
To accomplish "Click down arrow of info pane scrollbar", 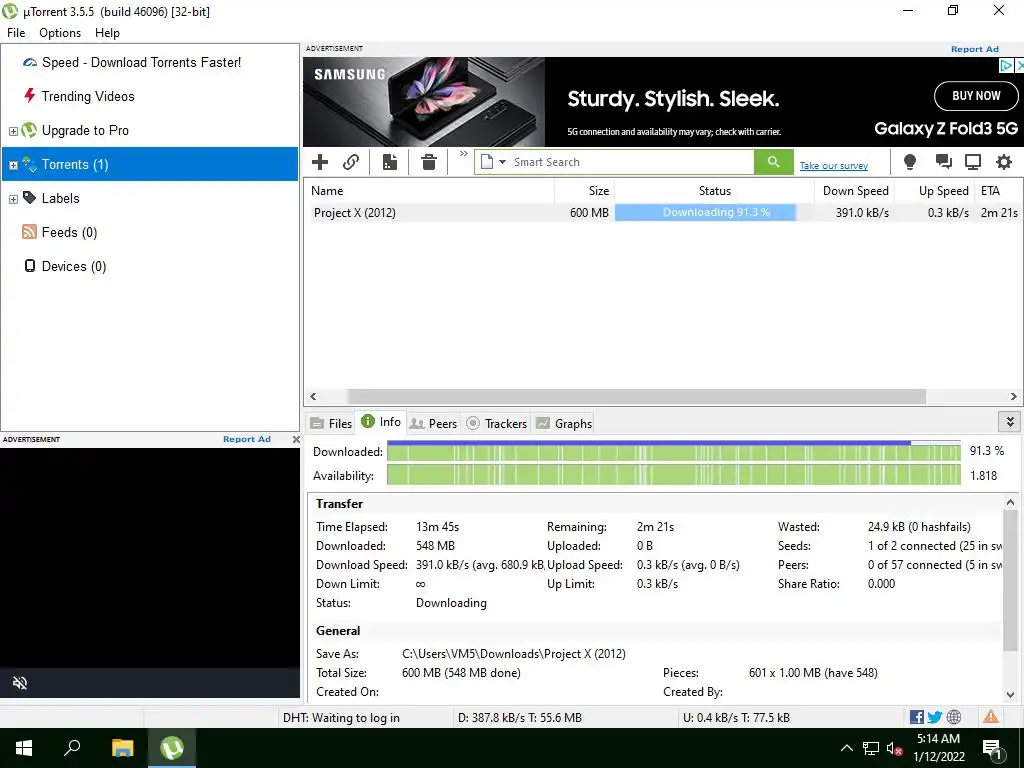I will click(1010, 695).
